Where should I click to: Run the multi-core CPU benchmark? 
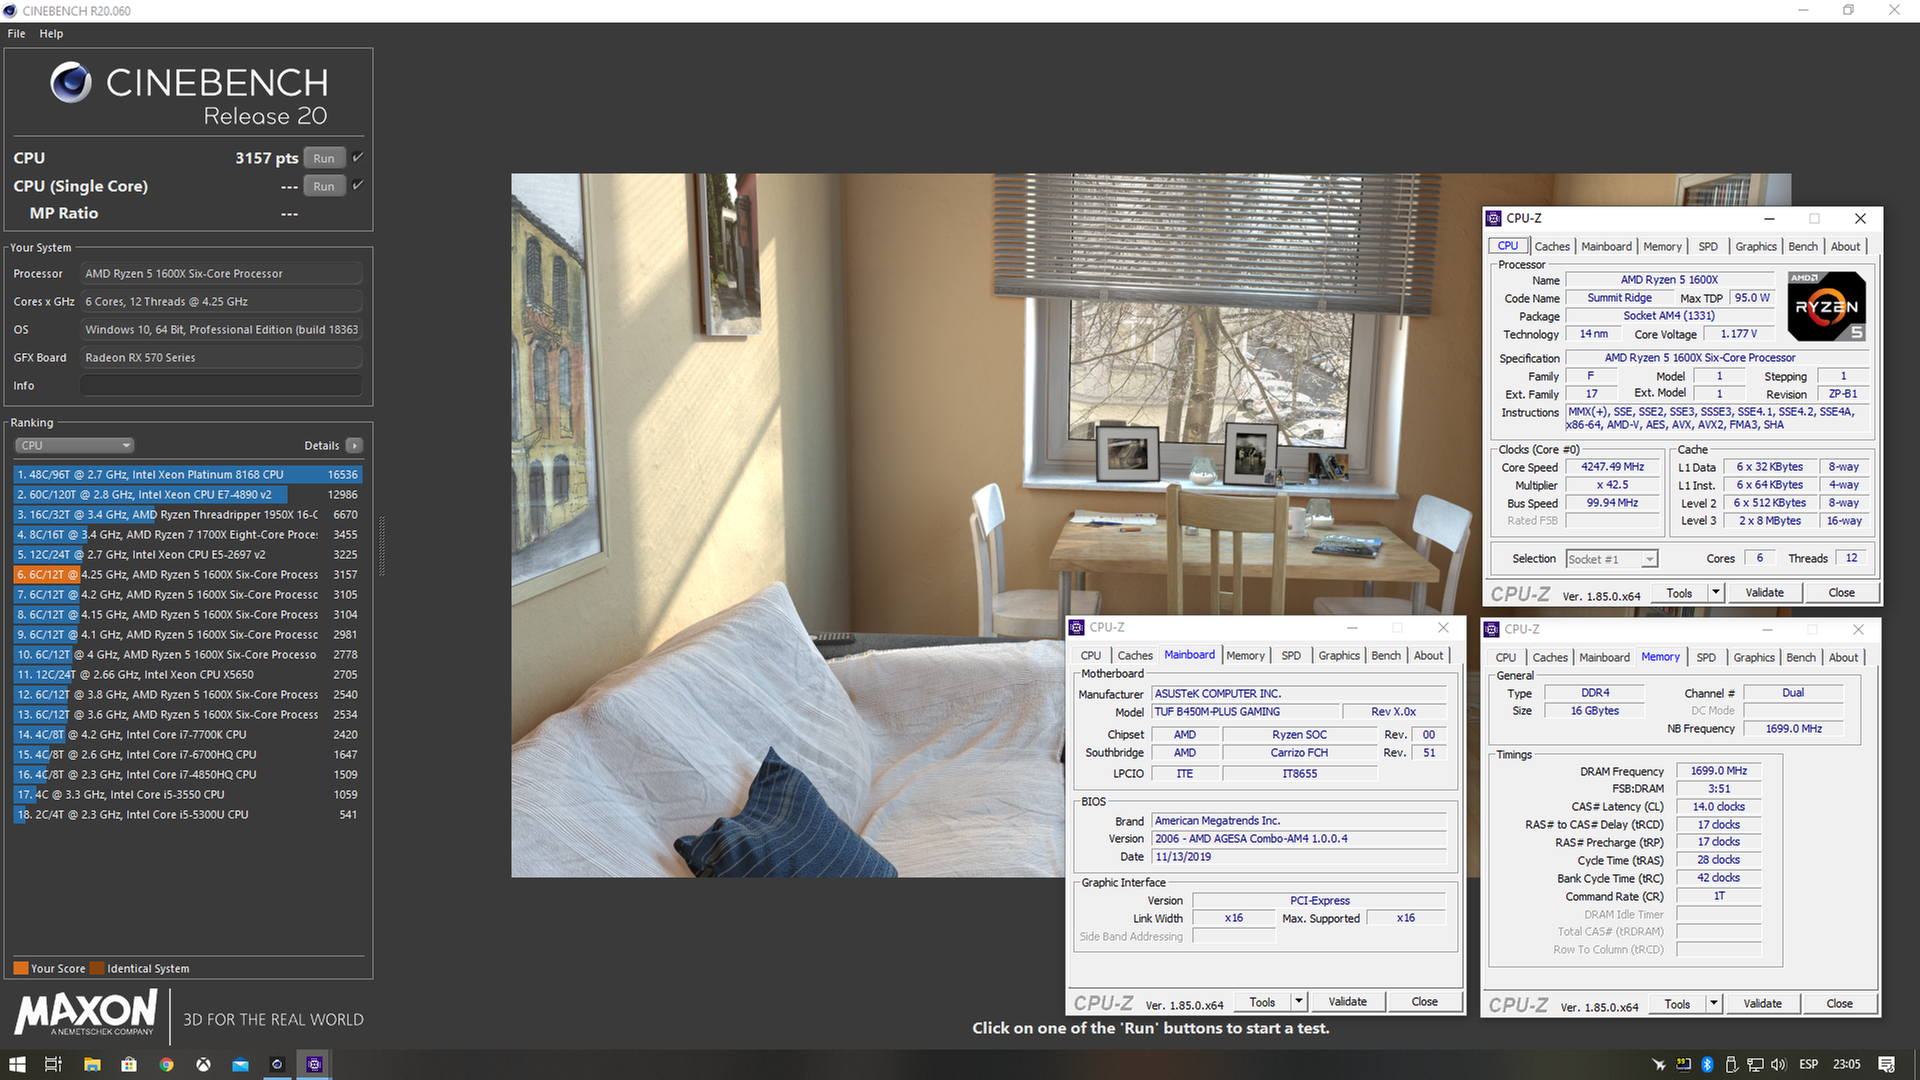[324, 158]
